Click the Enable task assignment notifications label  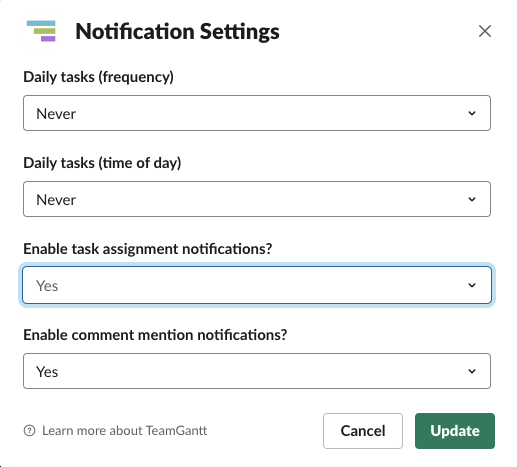148,249
